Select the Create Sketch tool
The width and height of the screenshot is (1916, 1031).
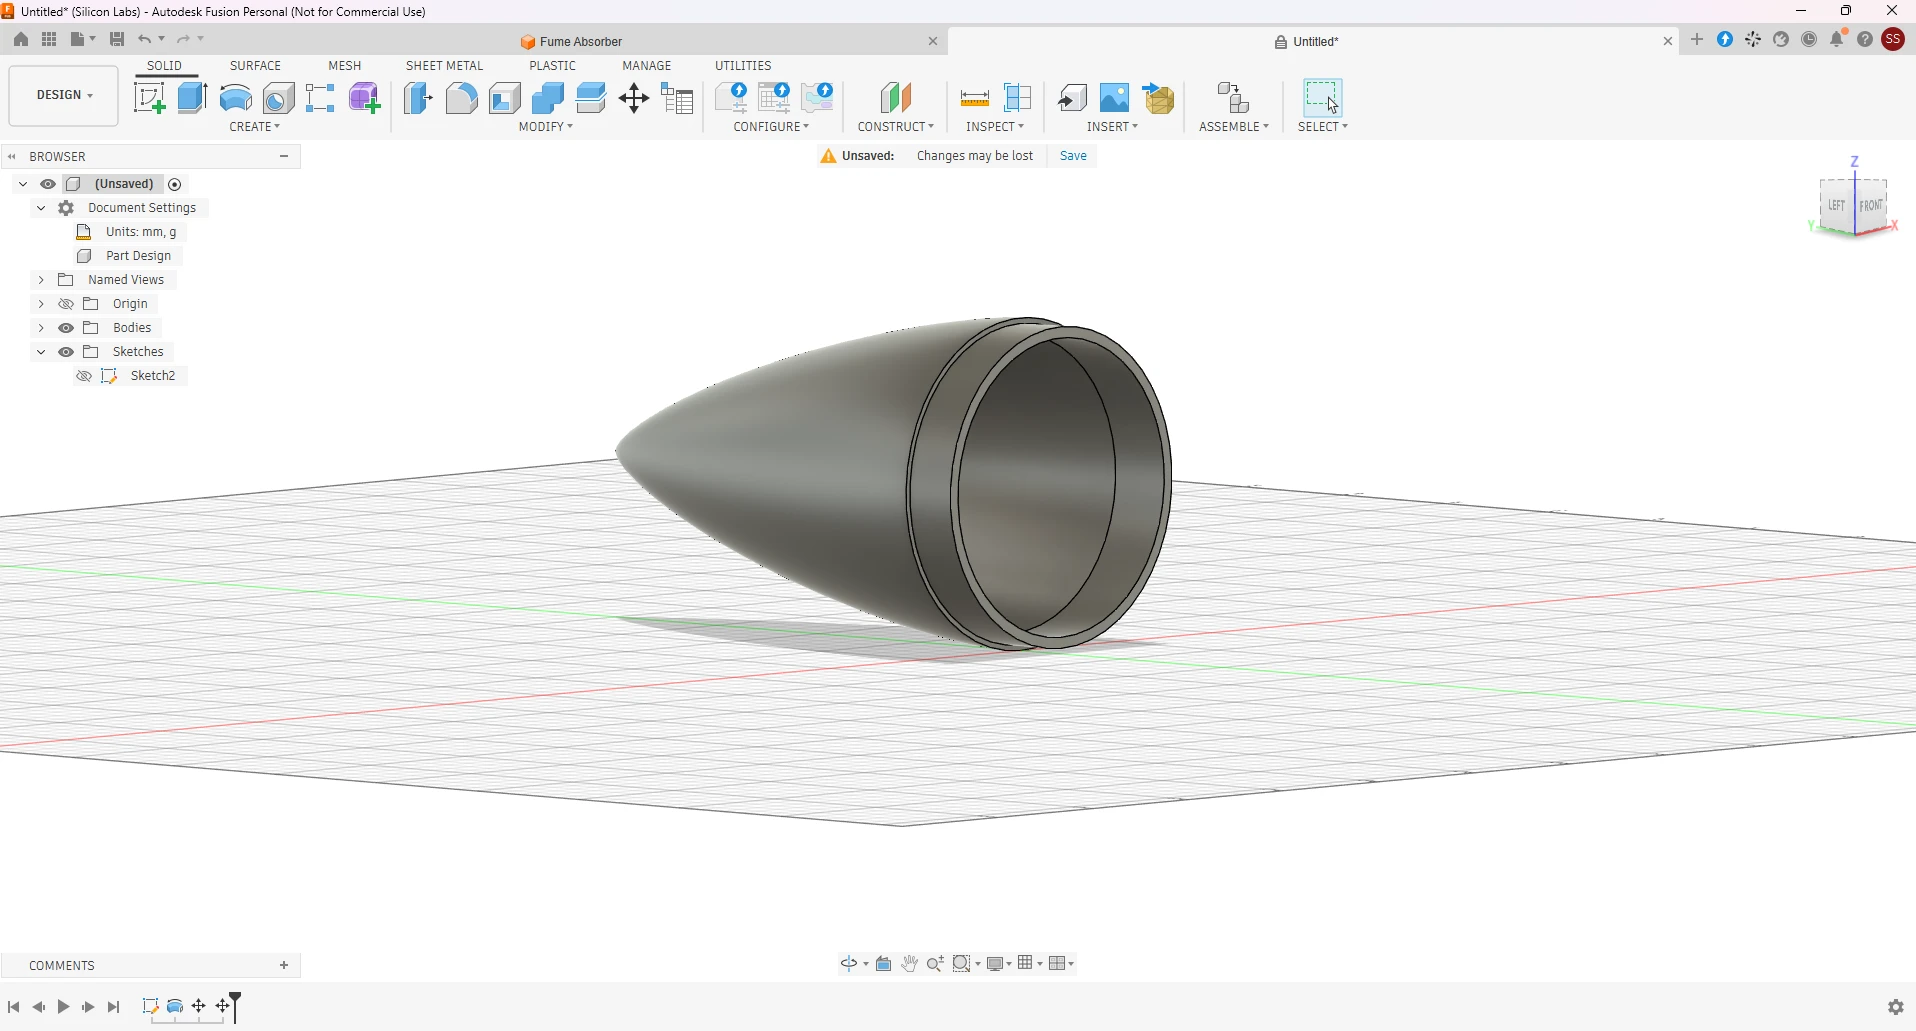click(x=150, y=98)
